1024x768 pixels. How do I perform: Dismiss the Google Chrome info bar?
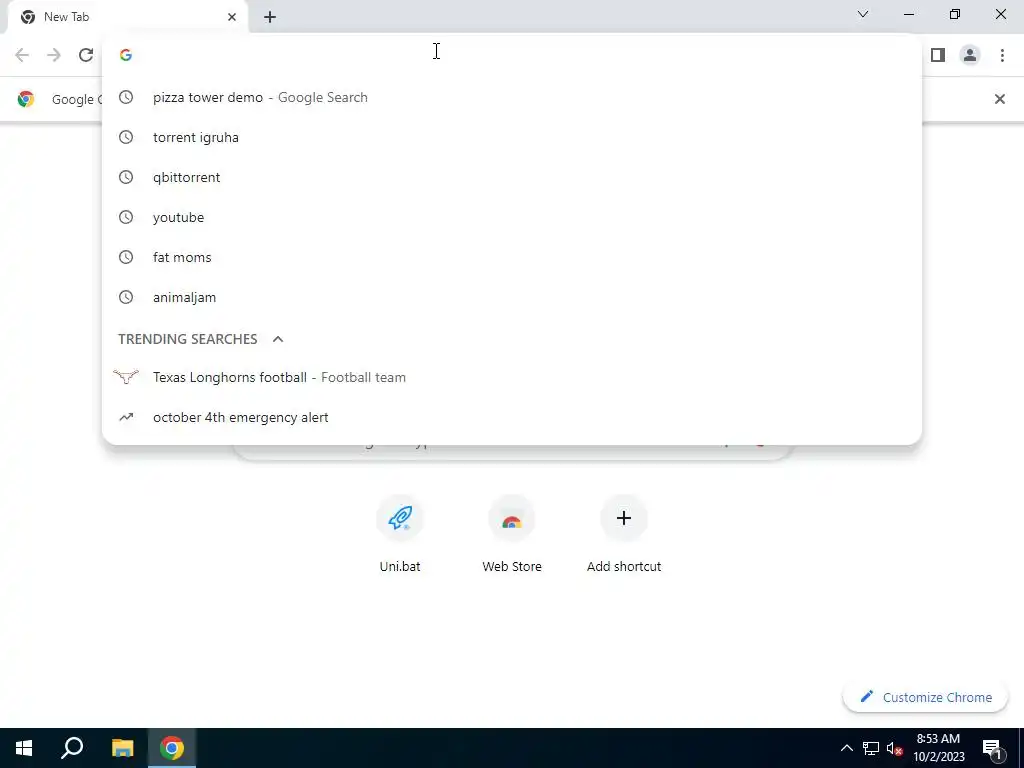click(999, 99)
